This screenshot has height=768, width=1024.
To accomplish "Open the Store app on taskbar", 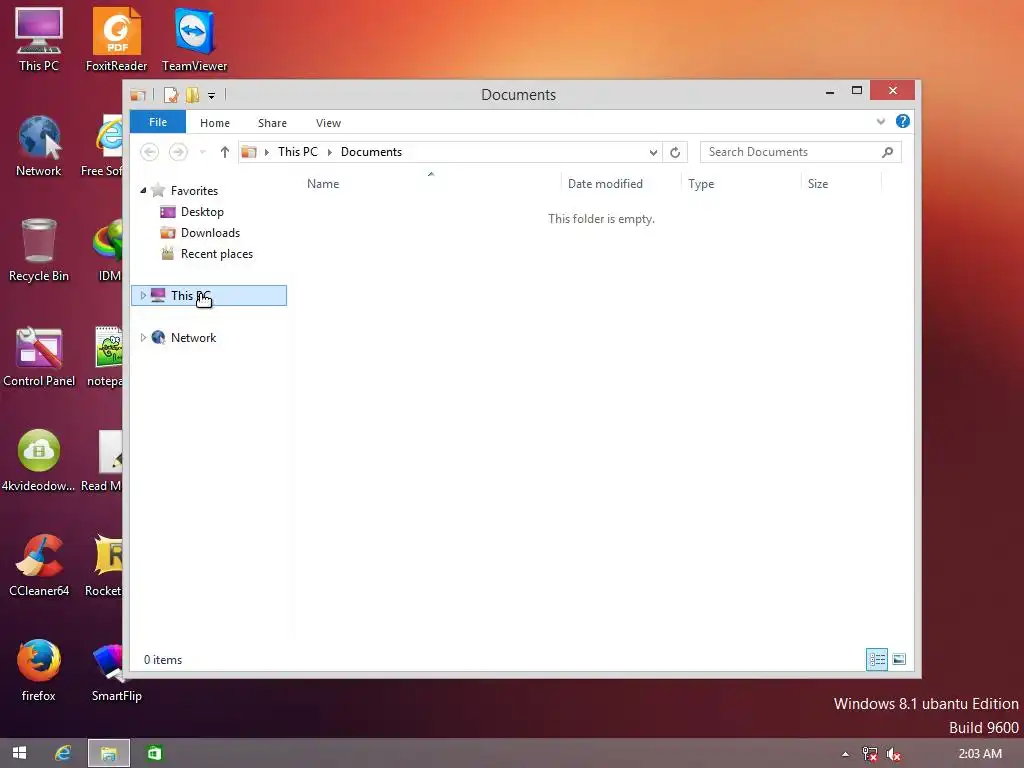I will pos(154,753).
